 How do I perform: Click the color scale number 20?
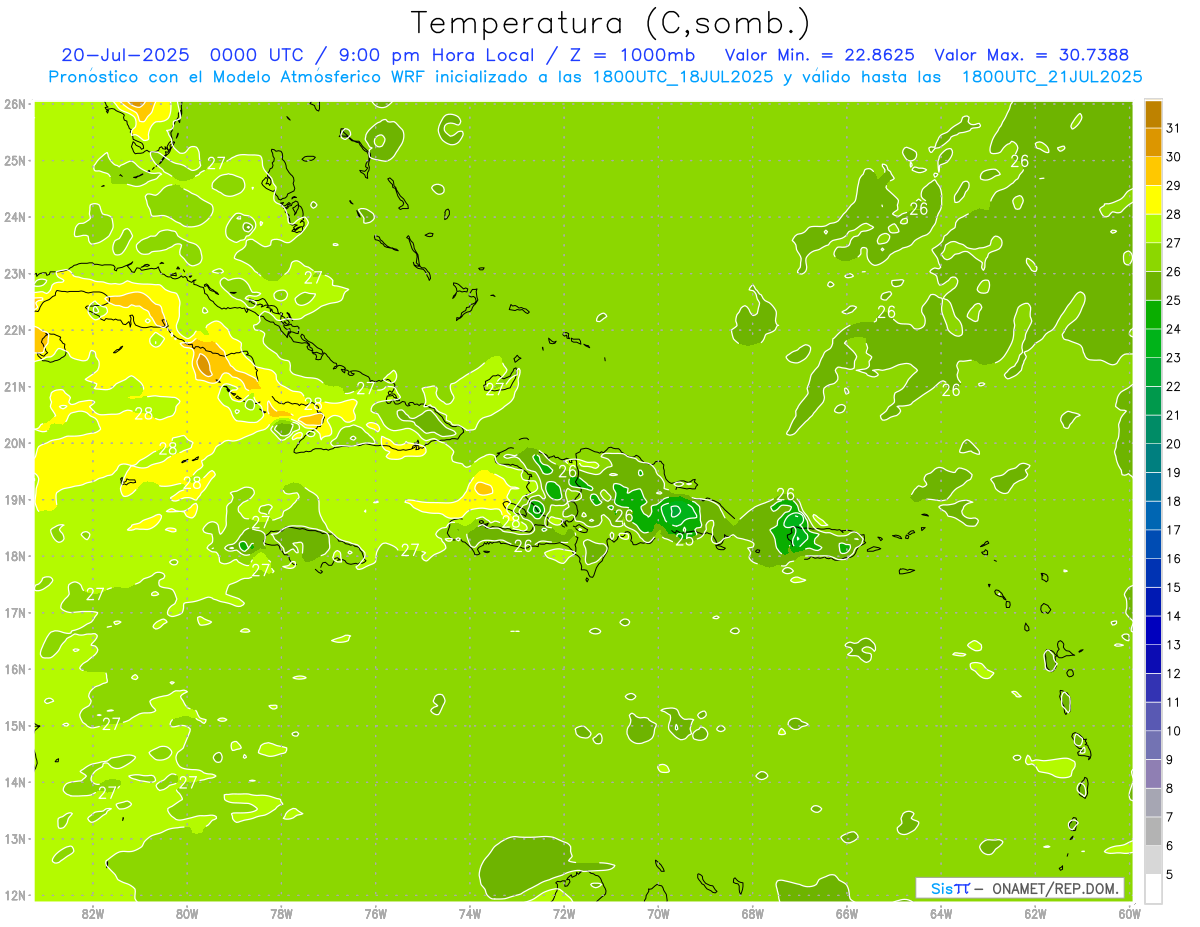[x=1174, y=444]
